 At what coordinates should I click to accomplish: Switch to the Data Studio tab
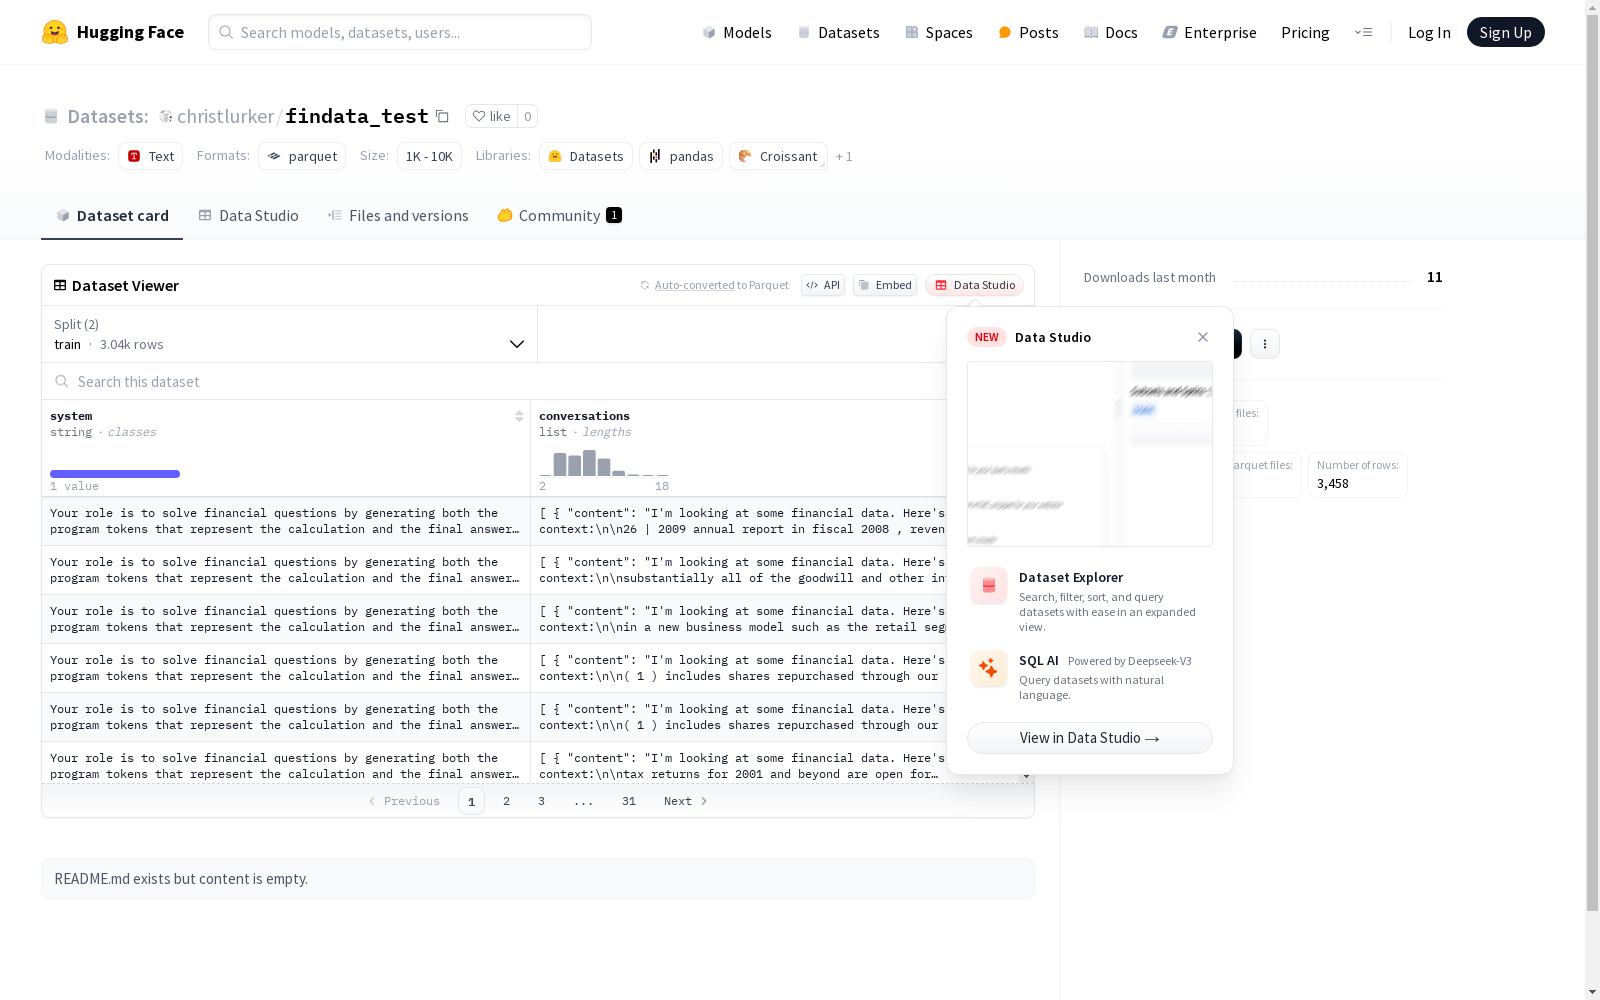click(248, 215)
